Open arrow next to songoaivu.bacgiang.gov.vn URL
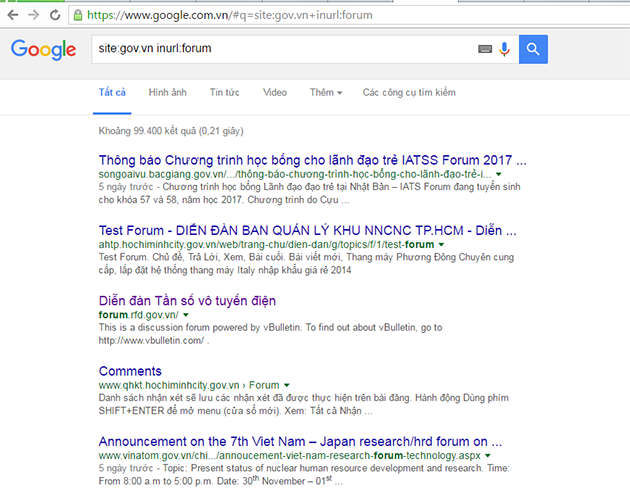 499,174
